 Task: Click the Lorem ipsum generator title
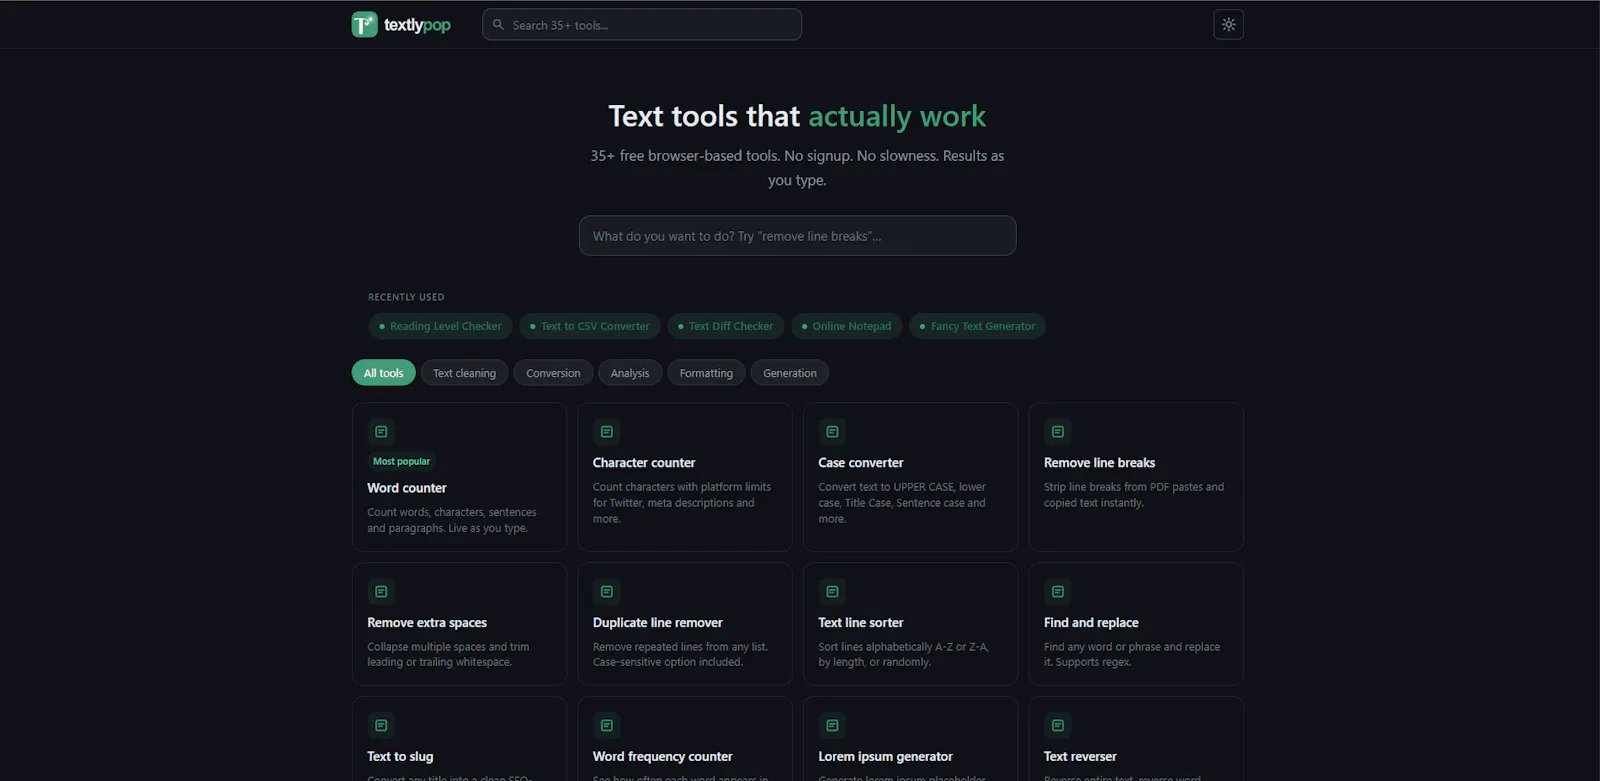point(886,757)
